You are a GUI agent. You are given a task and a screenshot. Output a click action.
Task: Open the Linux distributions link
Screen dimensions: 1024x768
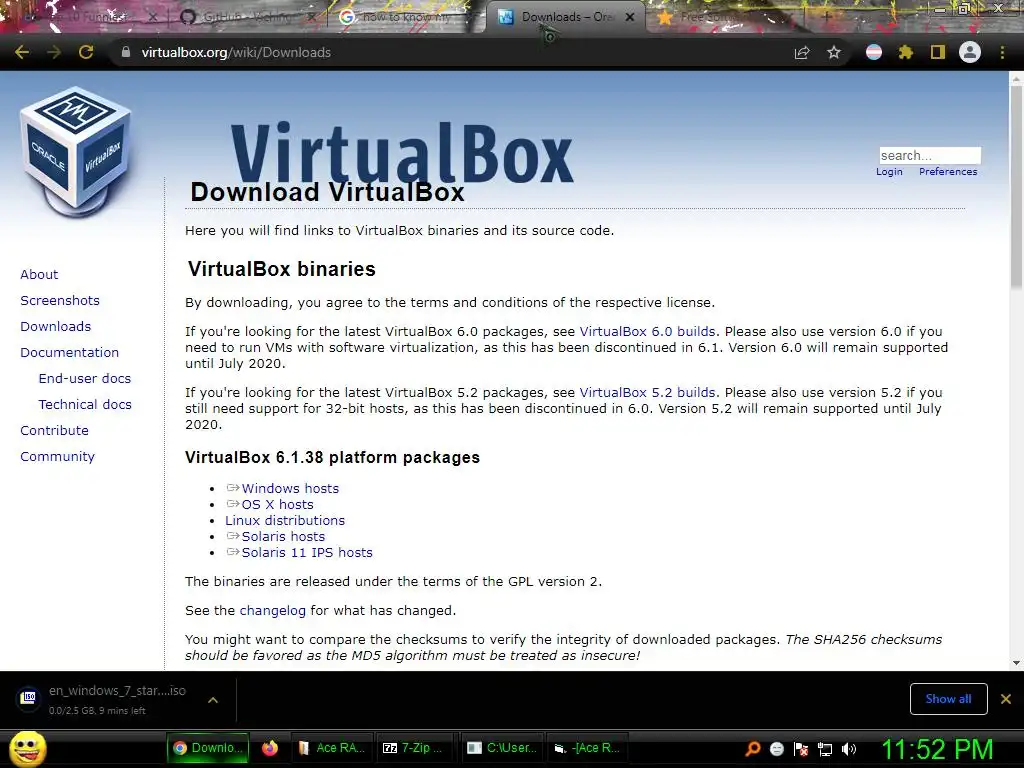[285, 520]
